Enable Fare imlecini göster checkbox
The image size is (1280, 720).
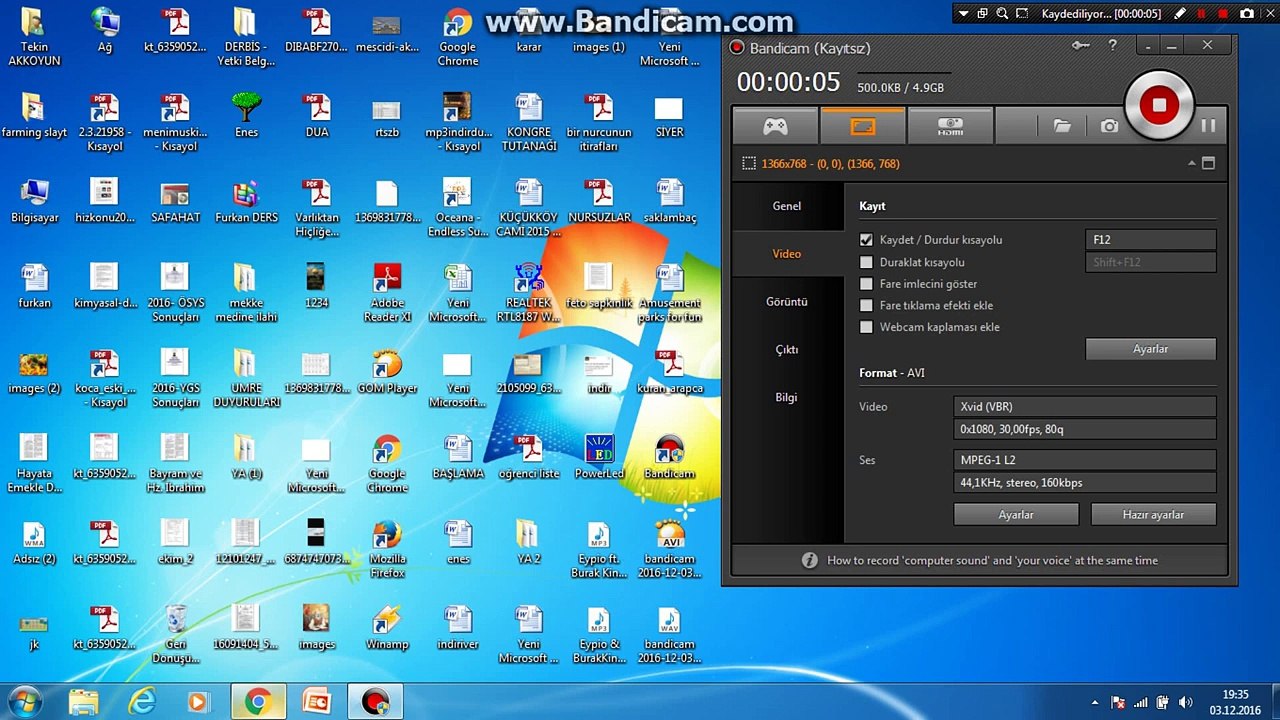866,284
